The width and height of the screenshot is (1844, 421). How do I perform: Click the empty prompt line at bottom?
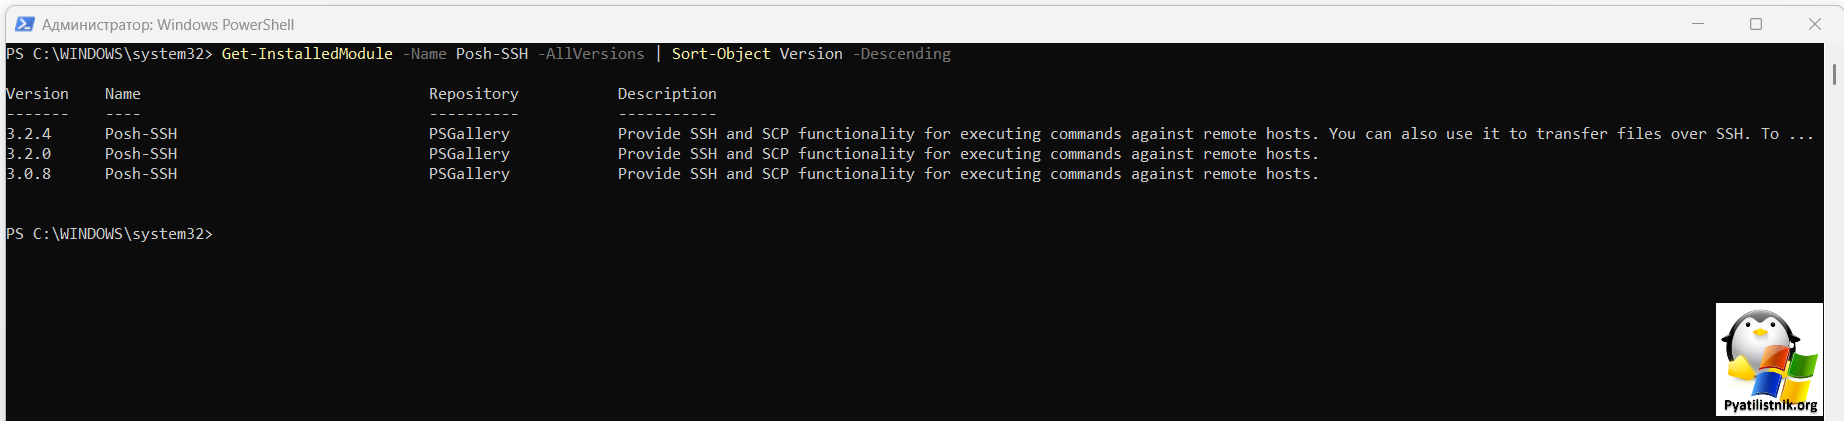(x=109, y=234)
